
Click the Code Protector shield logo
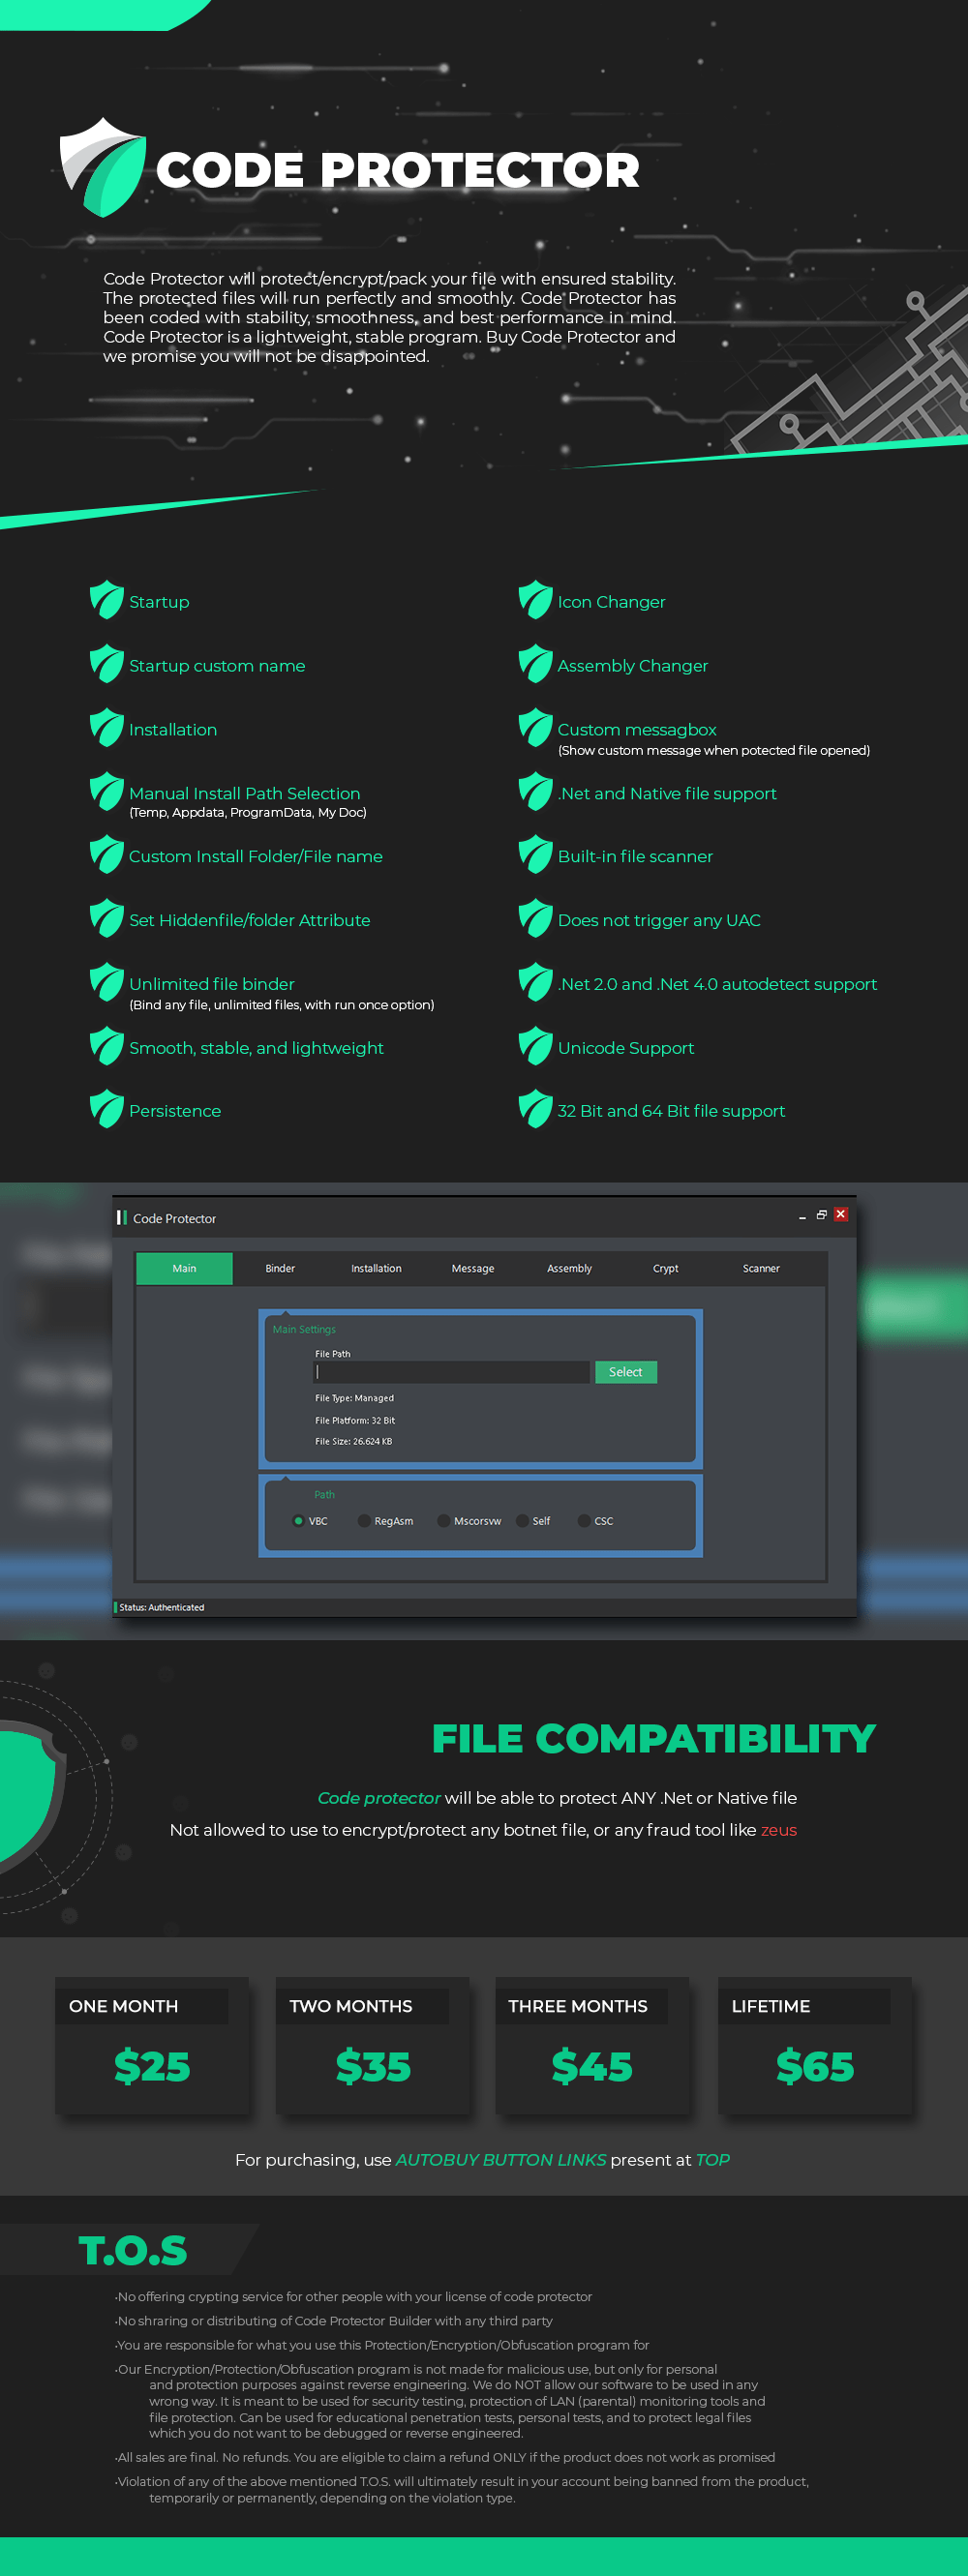coord(103,168)
